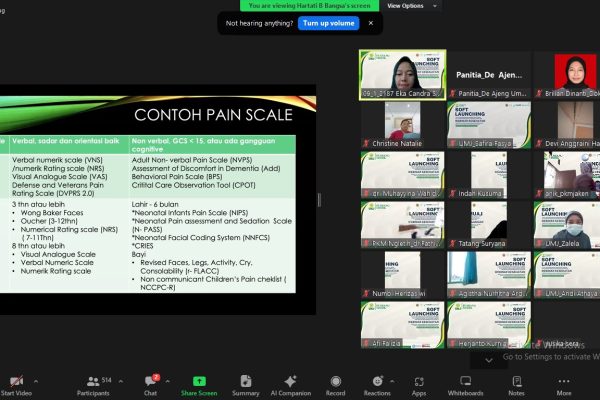The height and width of the screenshot is (400, 600).
Task: Click the Share Screen button
Action: (x=199, y=385)
